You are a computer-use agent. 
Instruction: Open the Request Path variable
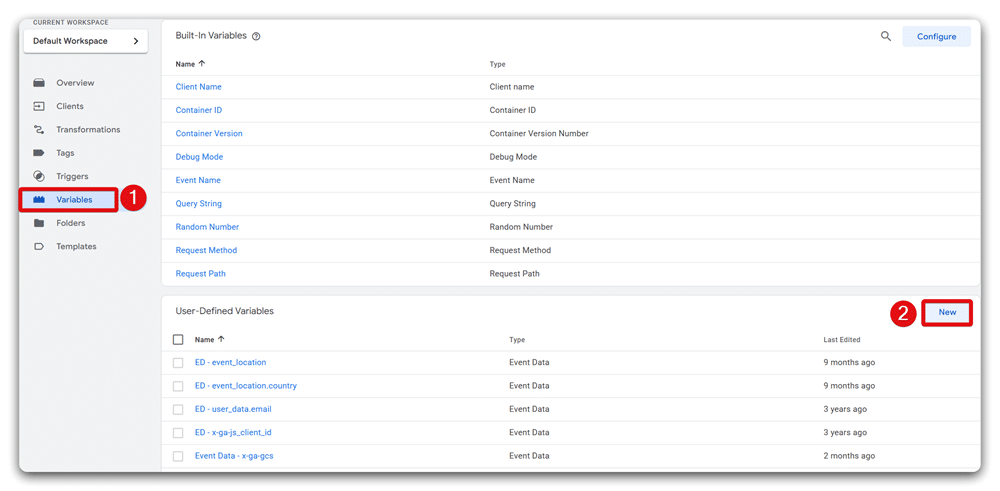[x=200, y=274]
